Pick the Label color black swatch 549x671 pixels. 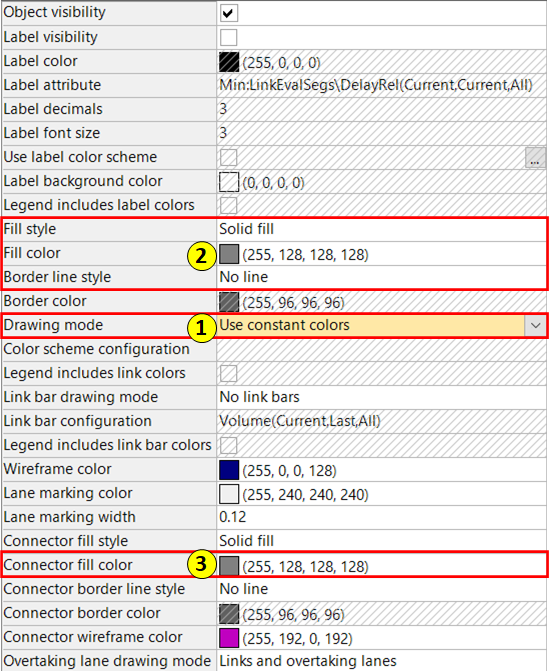tap(229, 62)
